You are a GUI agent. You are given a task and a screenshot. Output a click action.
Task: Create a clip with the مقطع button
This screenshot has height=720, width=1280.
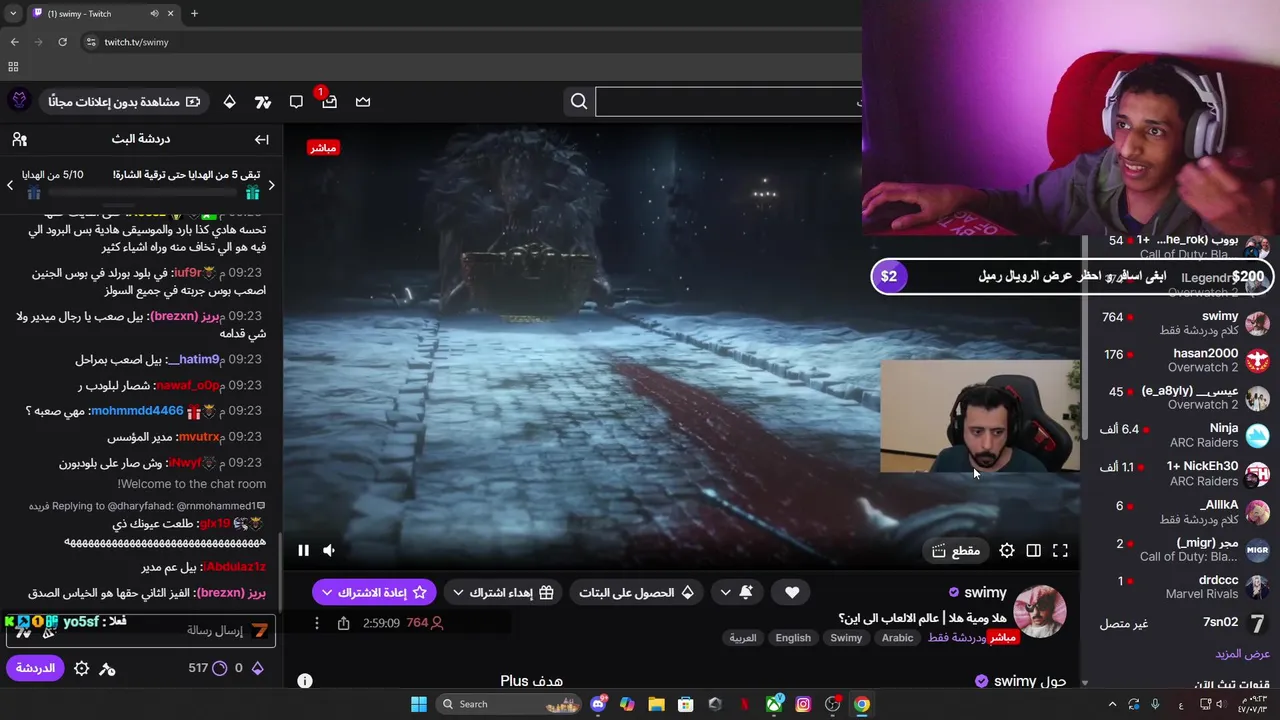pos(956,550)
